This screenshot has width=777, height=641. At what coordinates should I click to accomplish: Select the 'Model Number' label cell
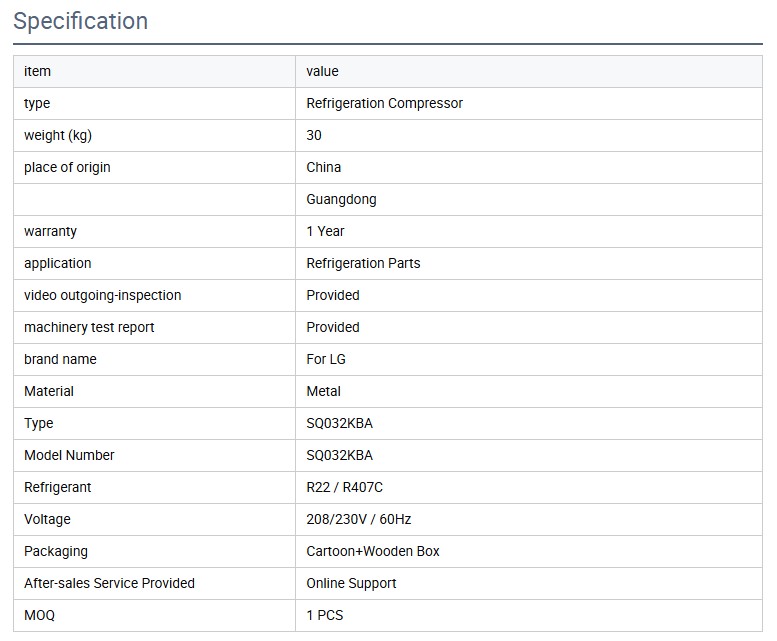69,455
